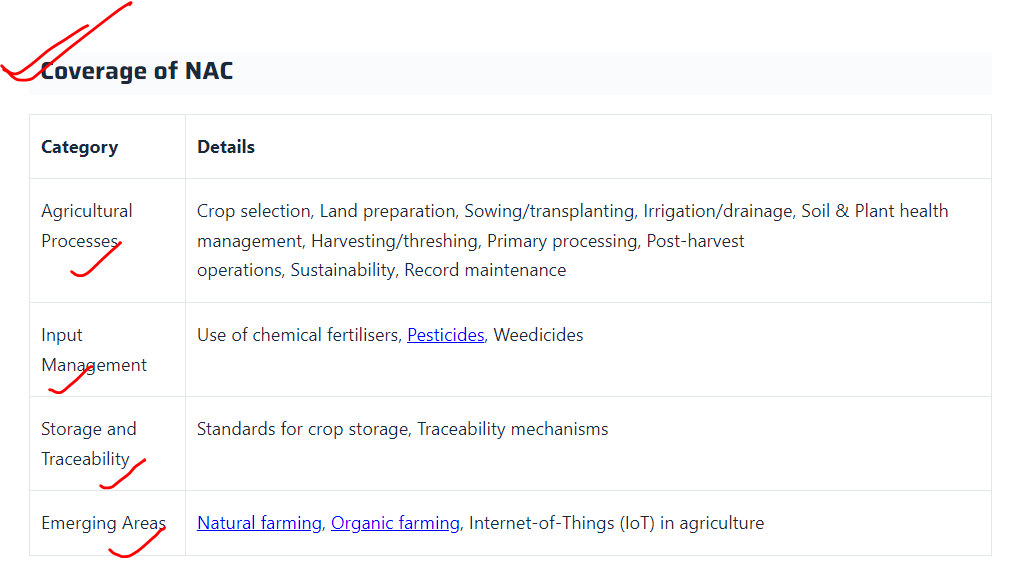Follow the Organic farming link

tap(395, 523)
